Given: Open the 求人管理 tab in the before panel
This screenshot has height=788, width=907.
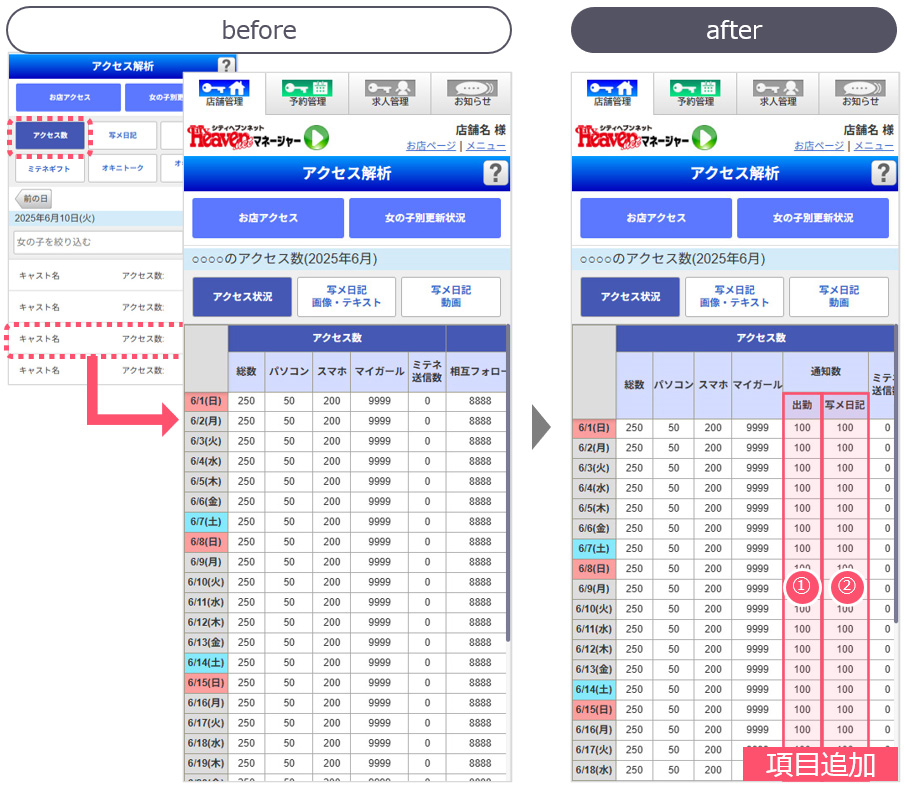Looking at the screenshot, I should point(389,94).
